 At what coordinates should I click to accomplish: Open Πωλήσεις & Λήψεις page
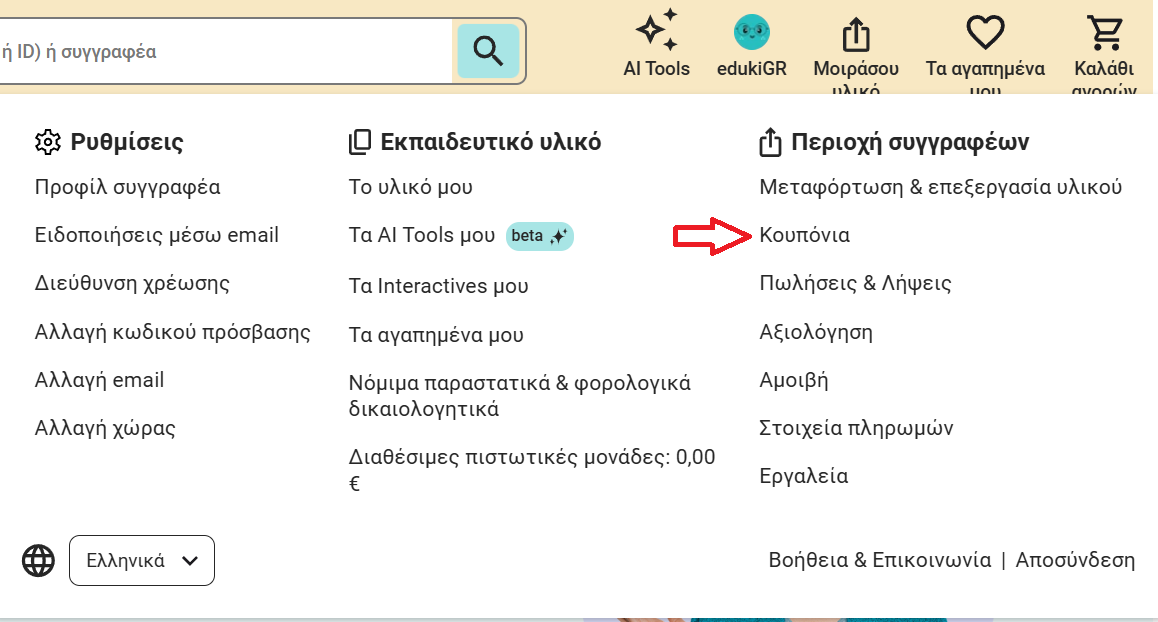tap(855, 283)
